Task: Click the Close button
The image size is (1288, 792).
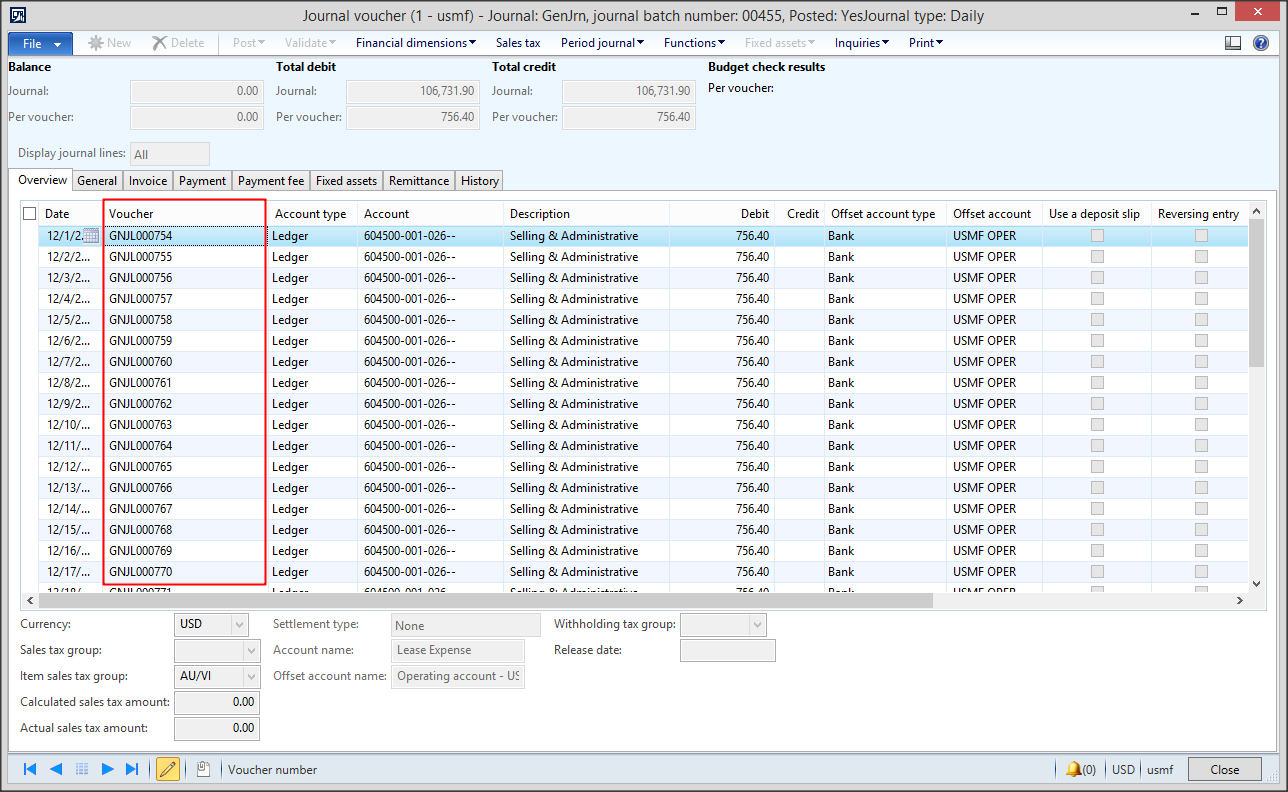Action: 1224,769
